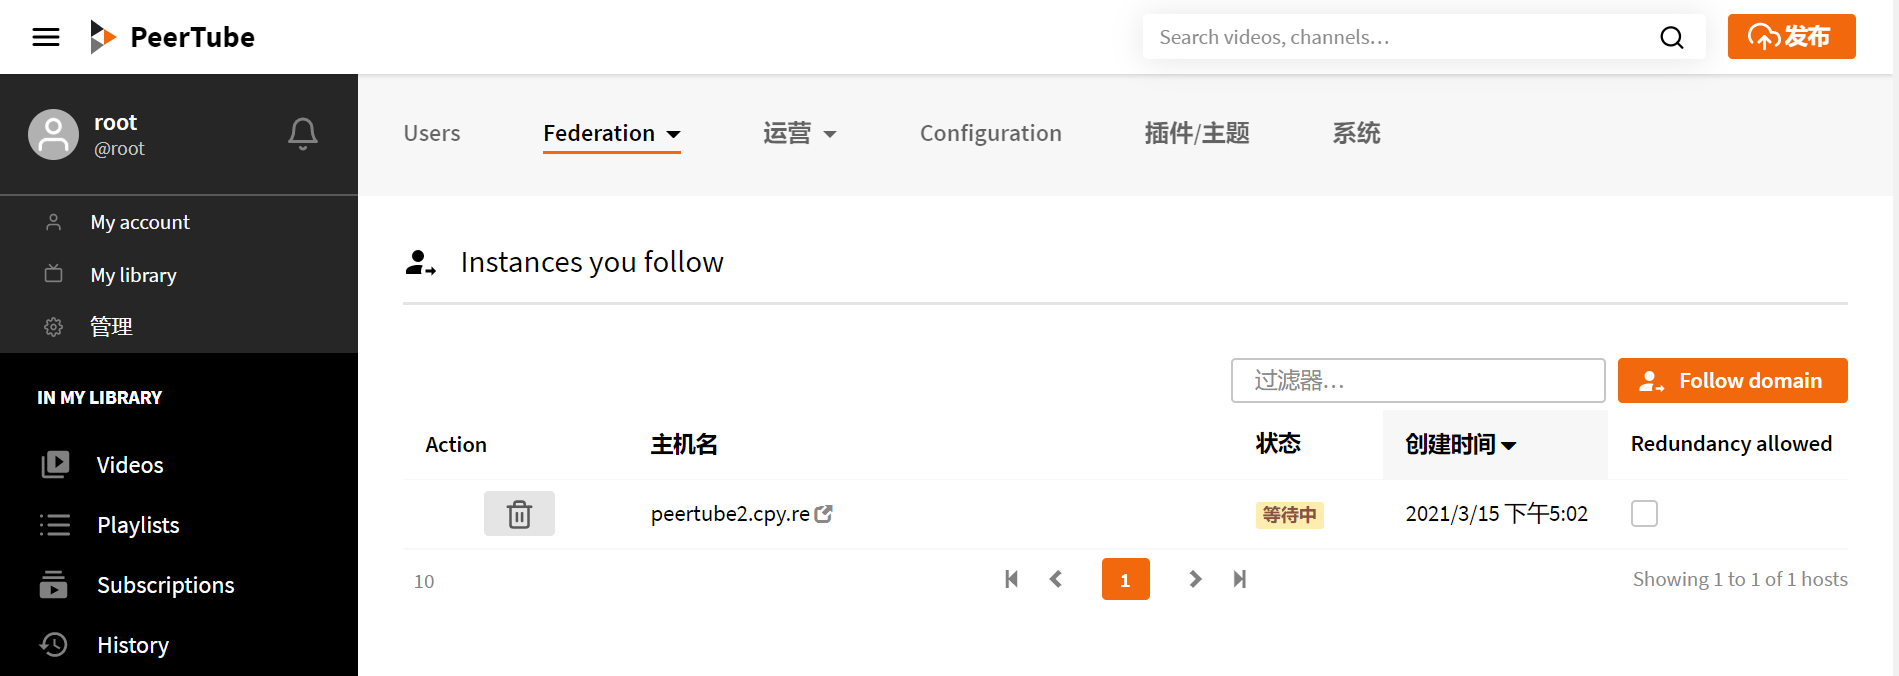The width and height of the screenshot is (1899, 676).
Task: Open notifications via the bell icon
Action: (x=303, y=133)
